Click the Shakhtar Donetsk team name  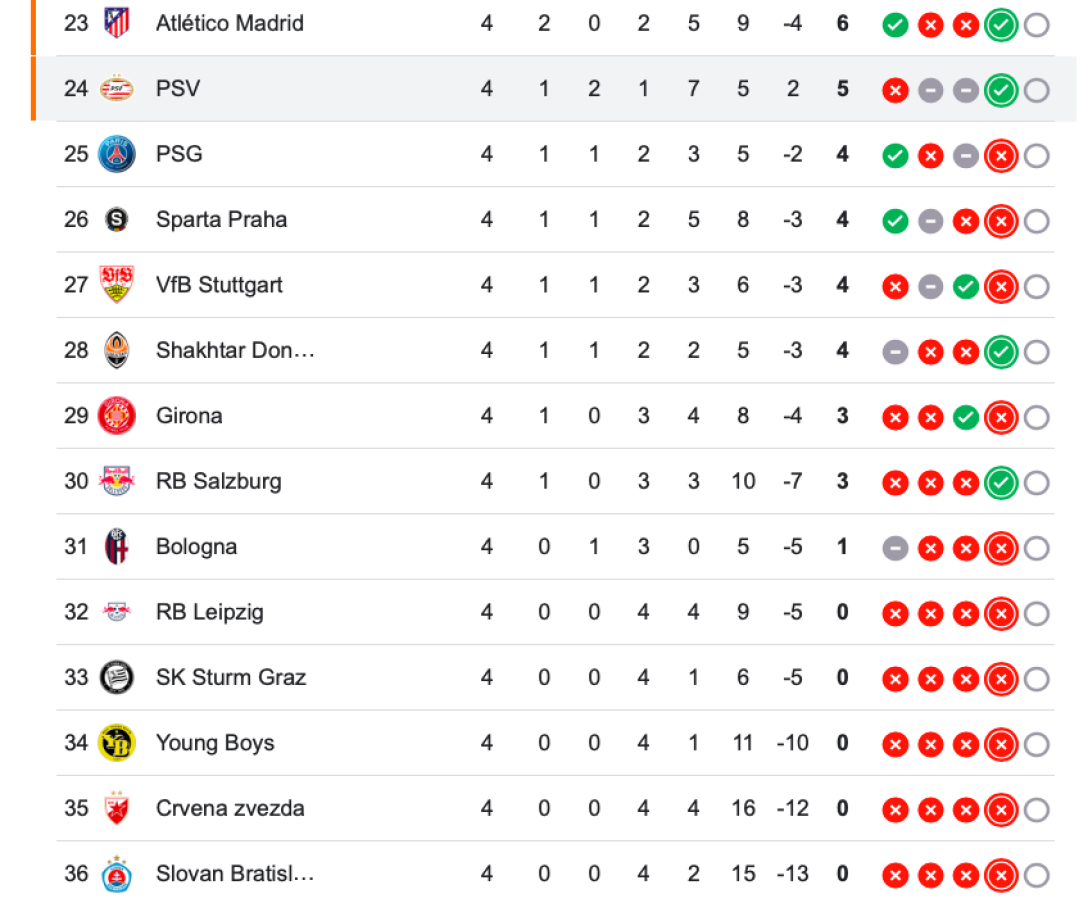tap(235, 351)
